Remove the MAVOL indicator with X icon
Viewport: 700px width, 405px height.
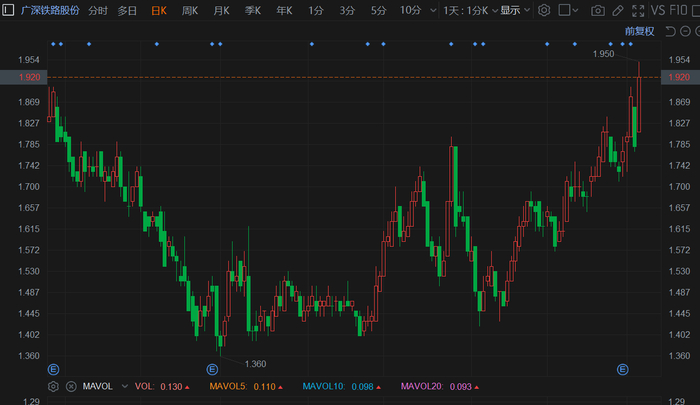click(71, 386)
